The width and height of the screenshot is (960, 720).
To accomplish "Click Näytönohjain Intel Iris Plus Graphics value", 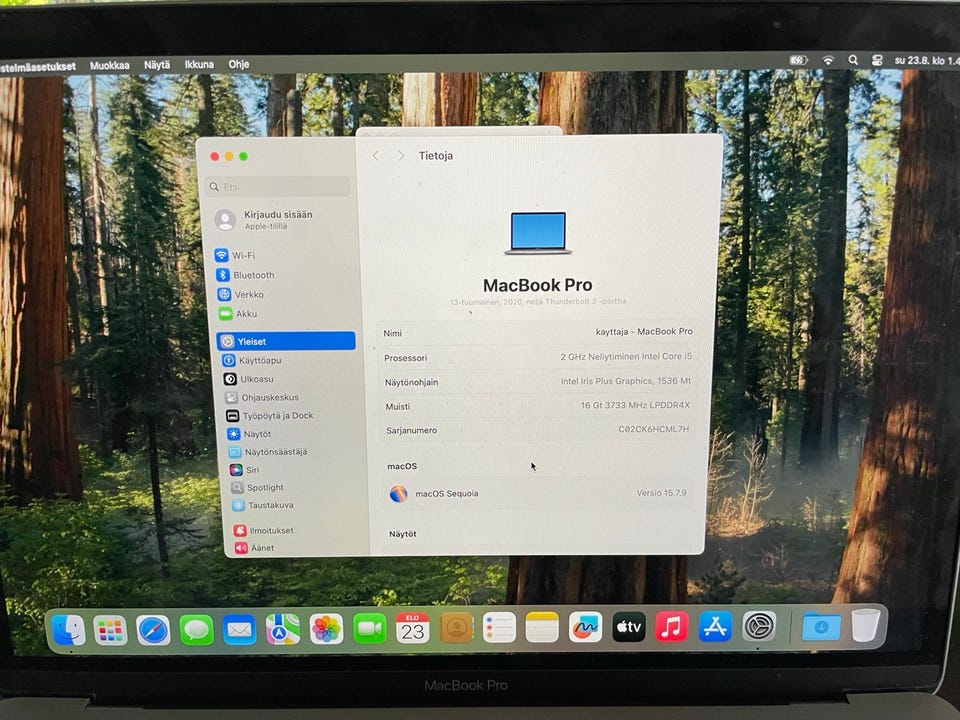I will (x=626, y=381).
